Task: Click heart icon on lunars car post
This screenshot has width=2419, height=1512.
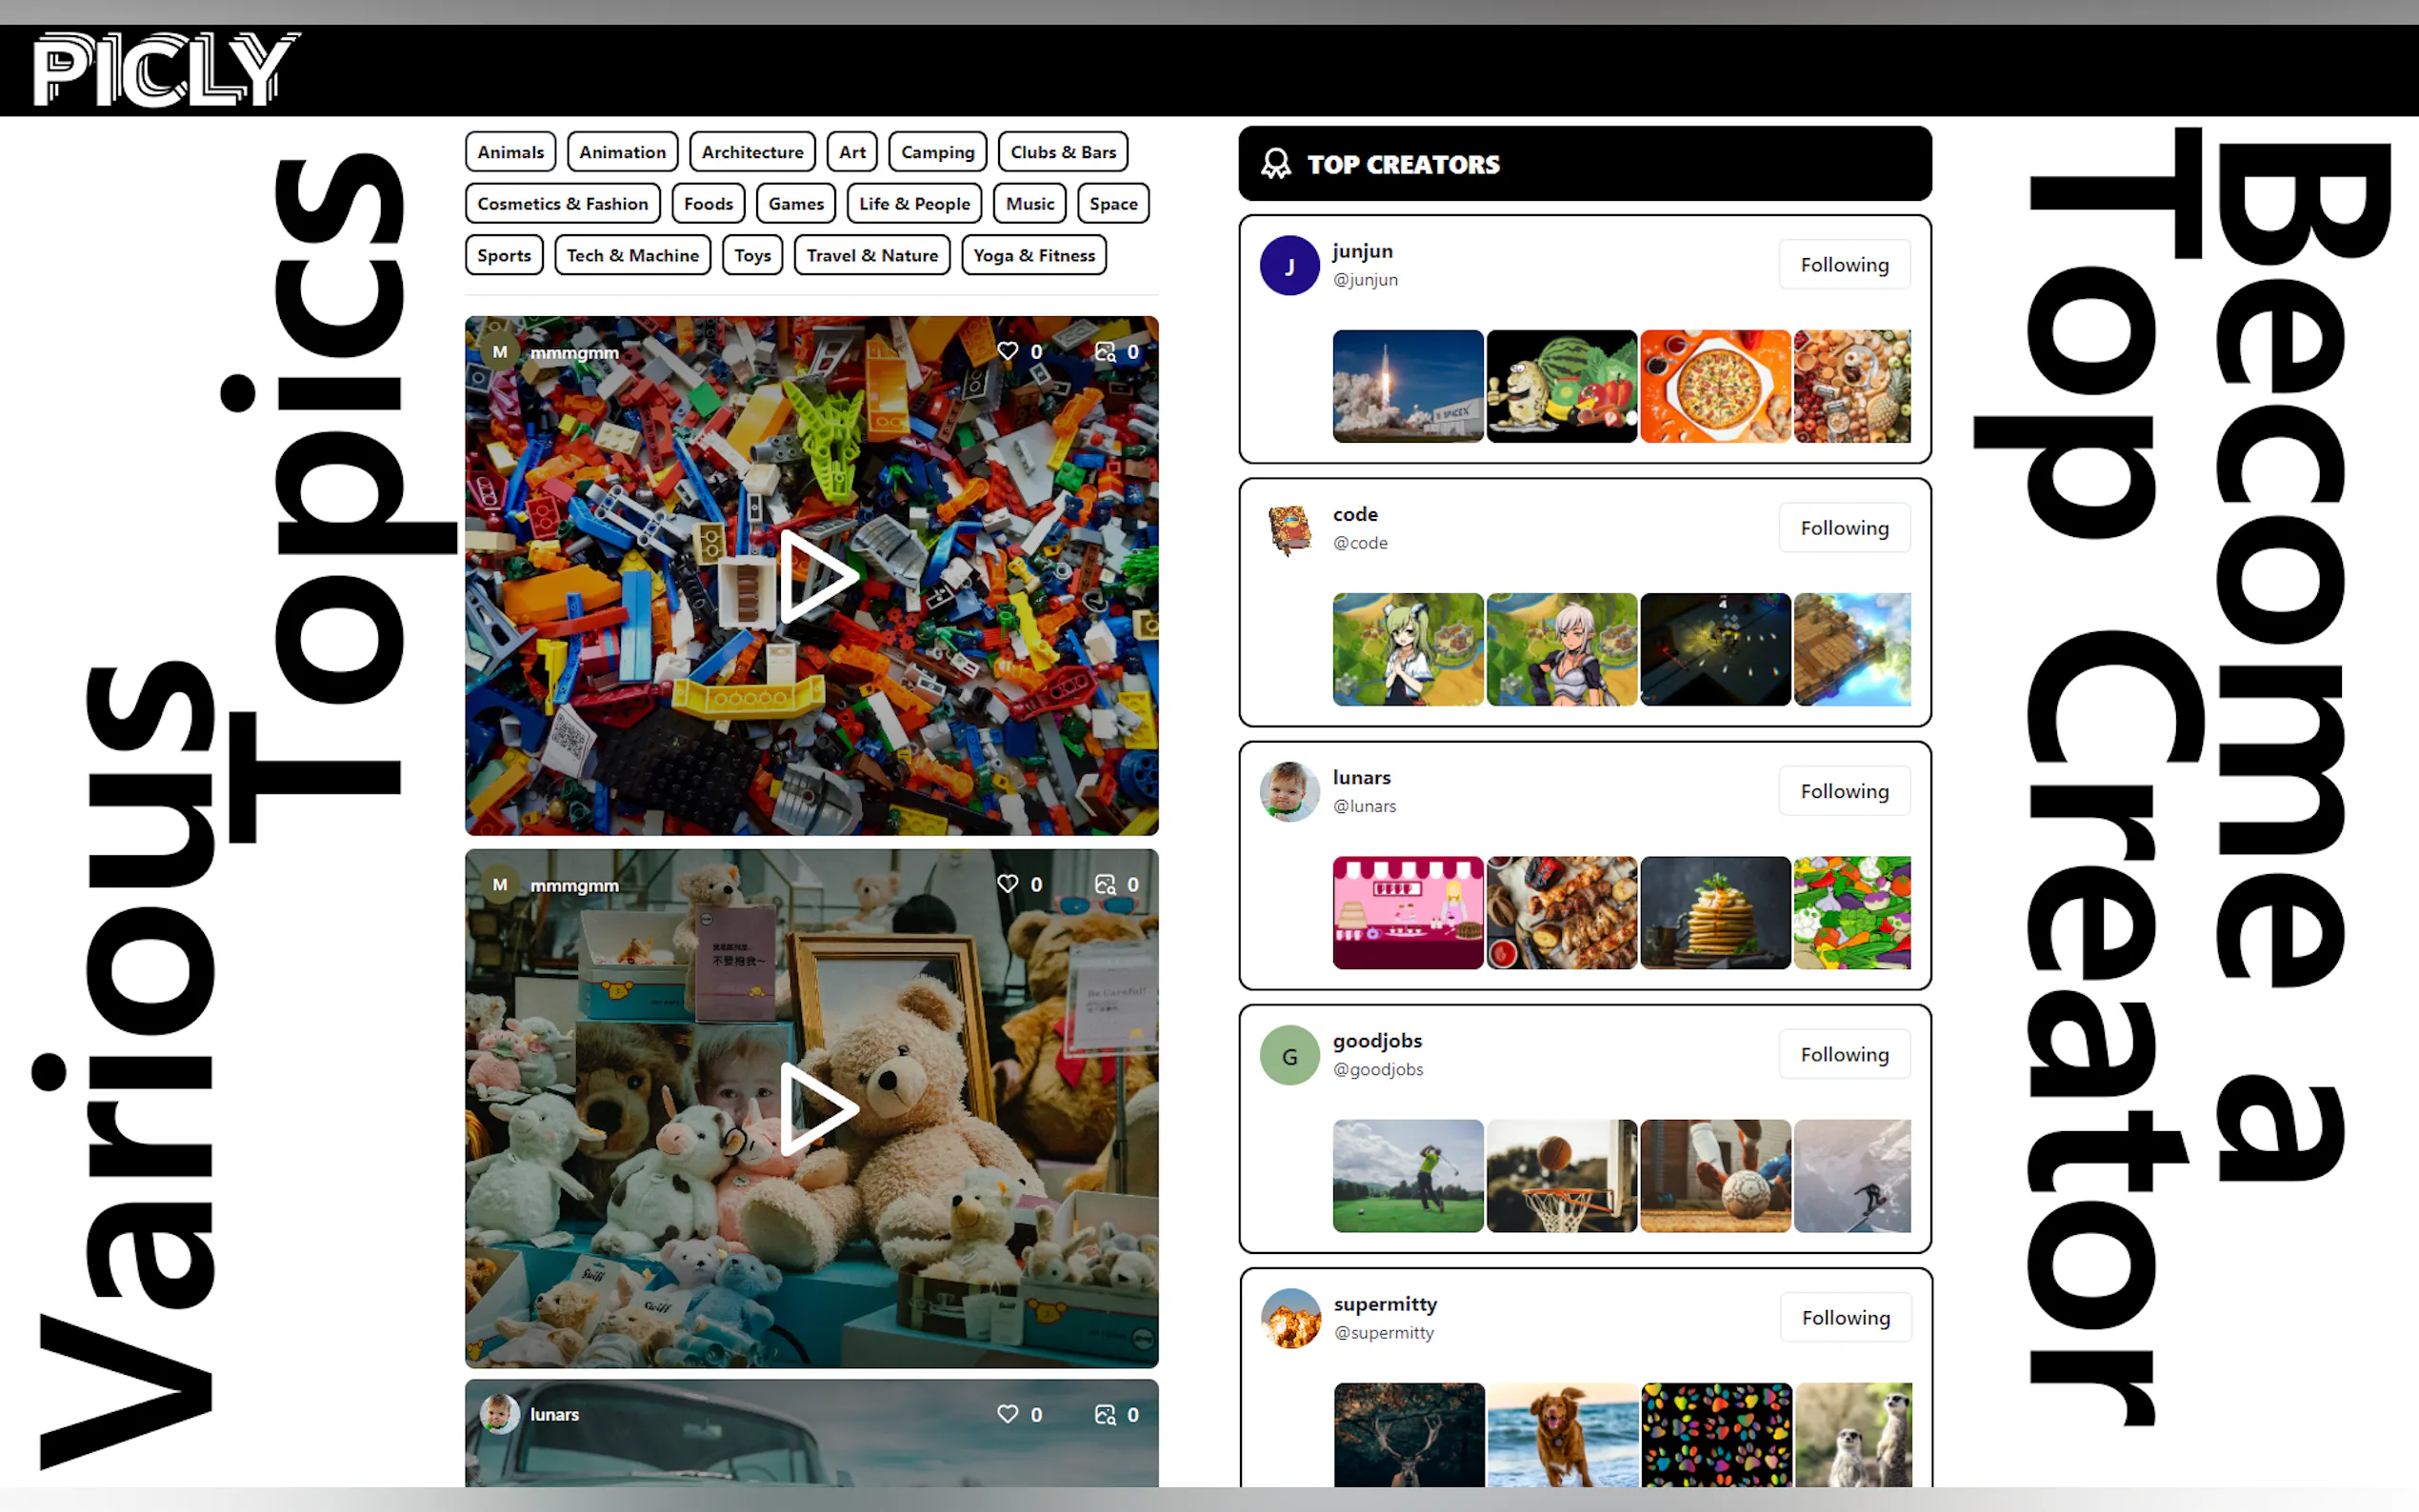Action: click(x=1008, y=1414)
